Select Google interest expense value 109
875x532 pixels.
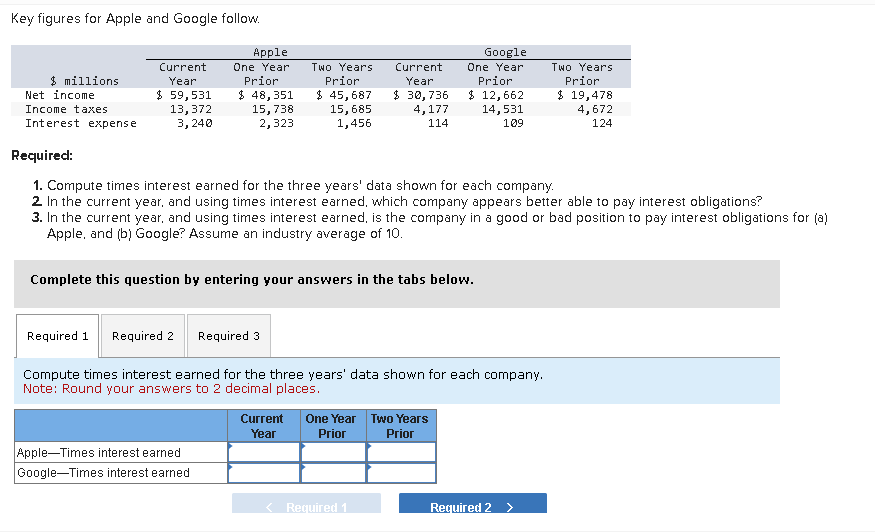pyautogui.click(x=513, y=123)
